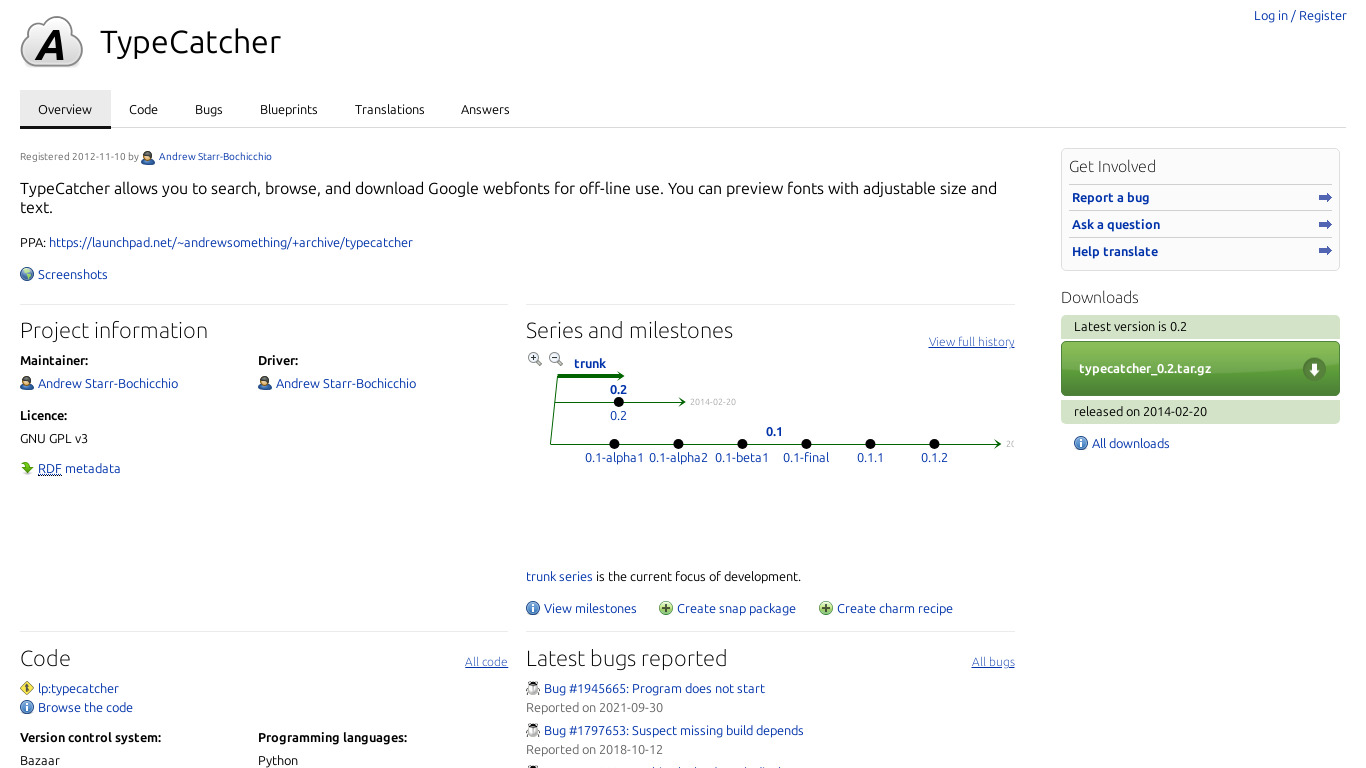Click the 0.1-final milestone label
Viewport: 1366px width, 768px height.
coord(806,457)
